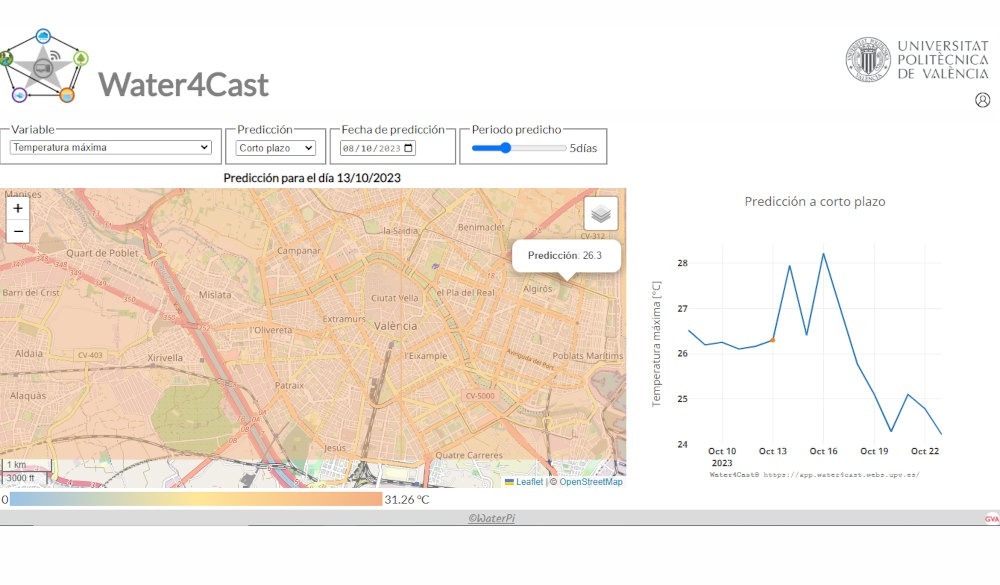Open the Leaflet attribution link
Viewport: 1000px width, 585px height.
[x=531, y=481]
